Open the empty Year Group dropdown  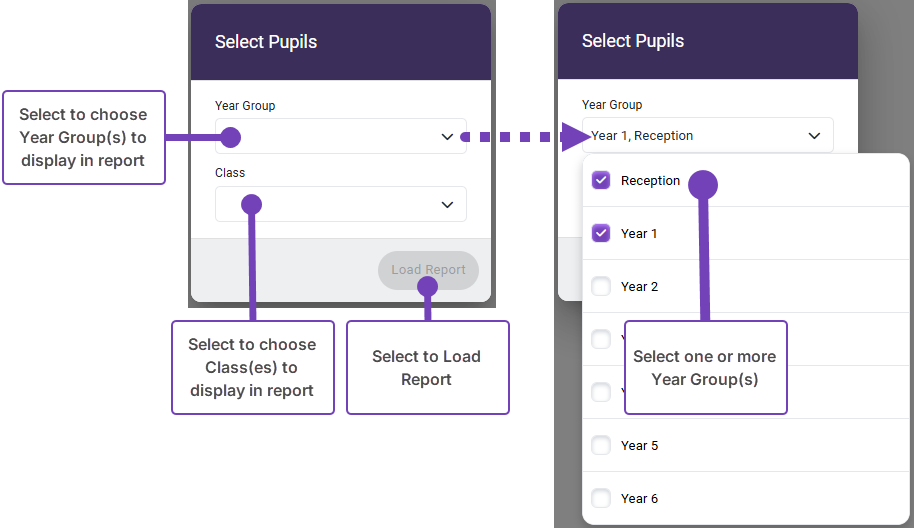point(447,137)
